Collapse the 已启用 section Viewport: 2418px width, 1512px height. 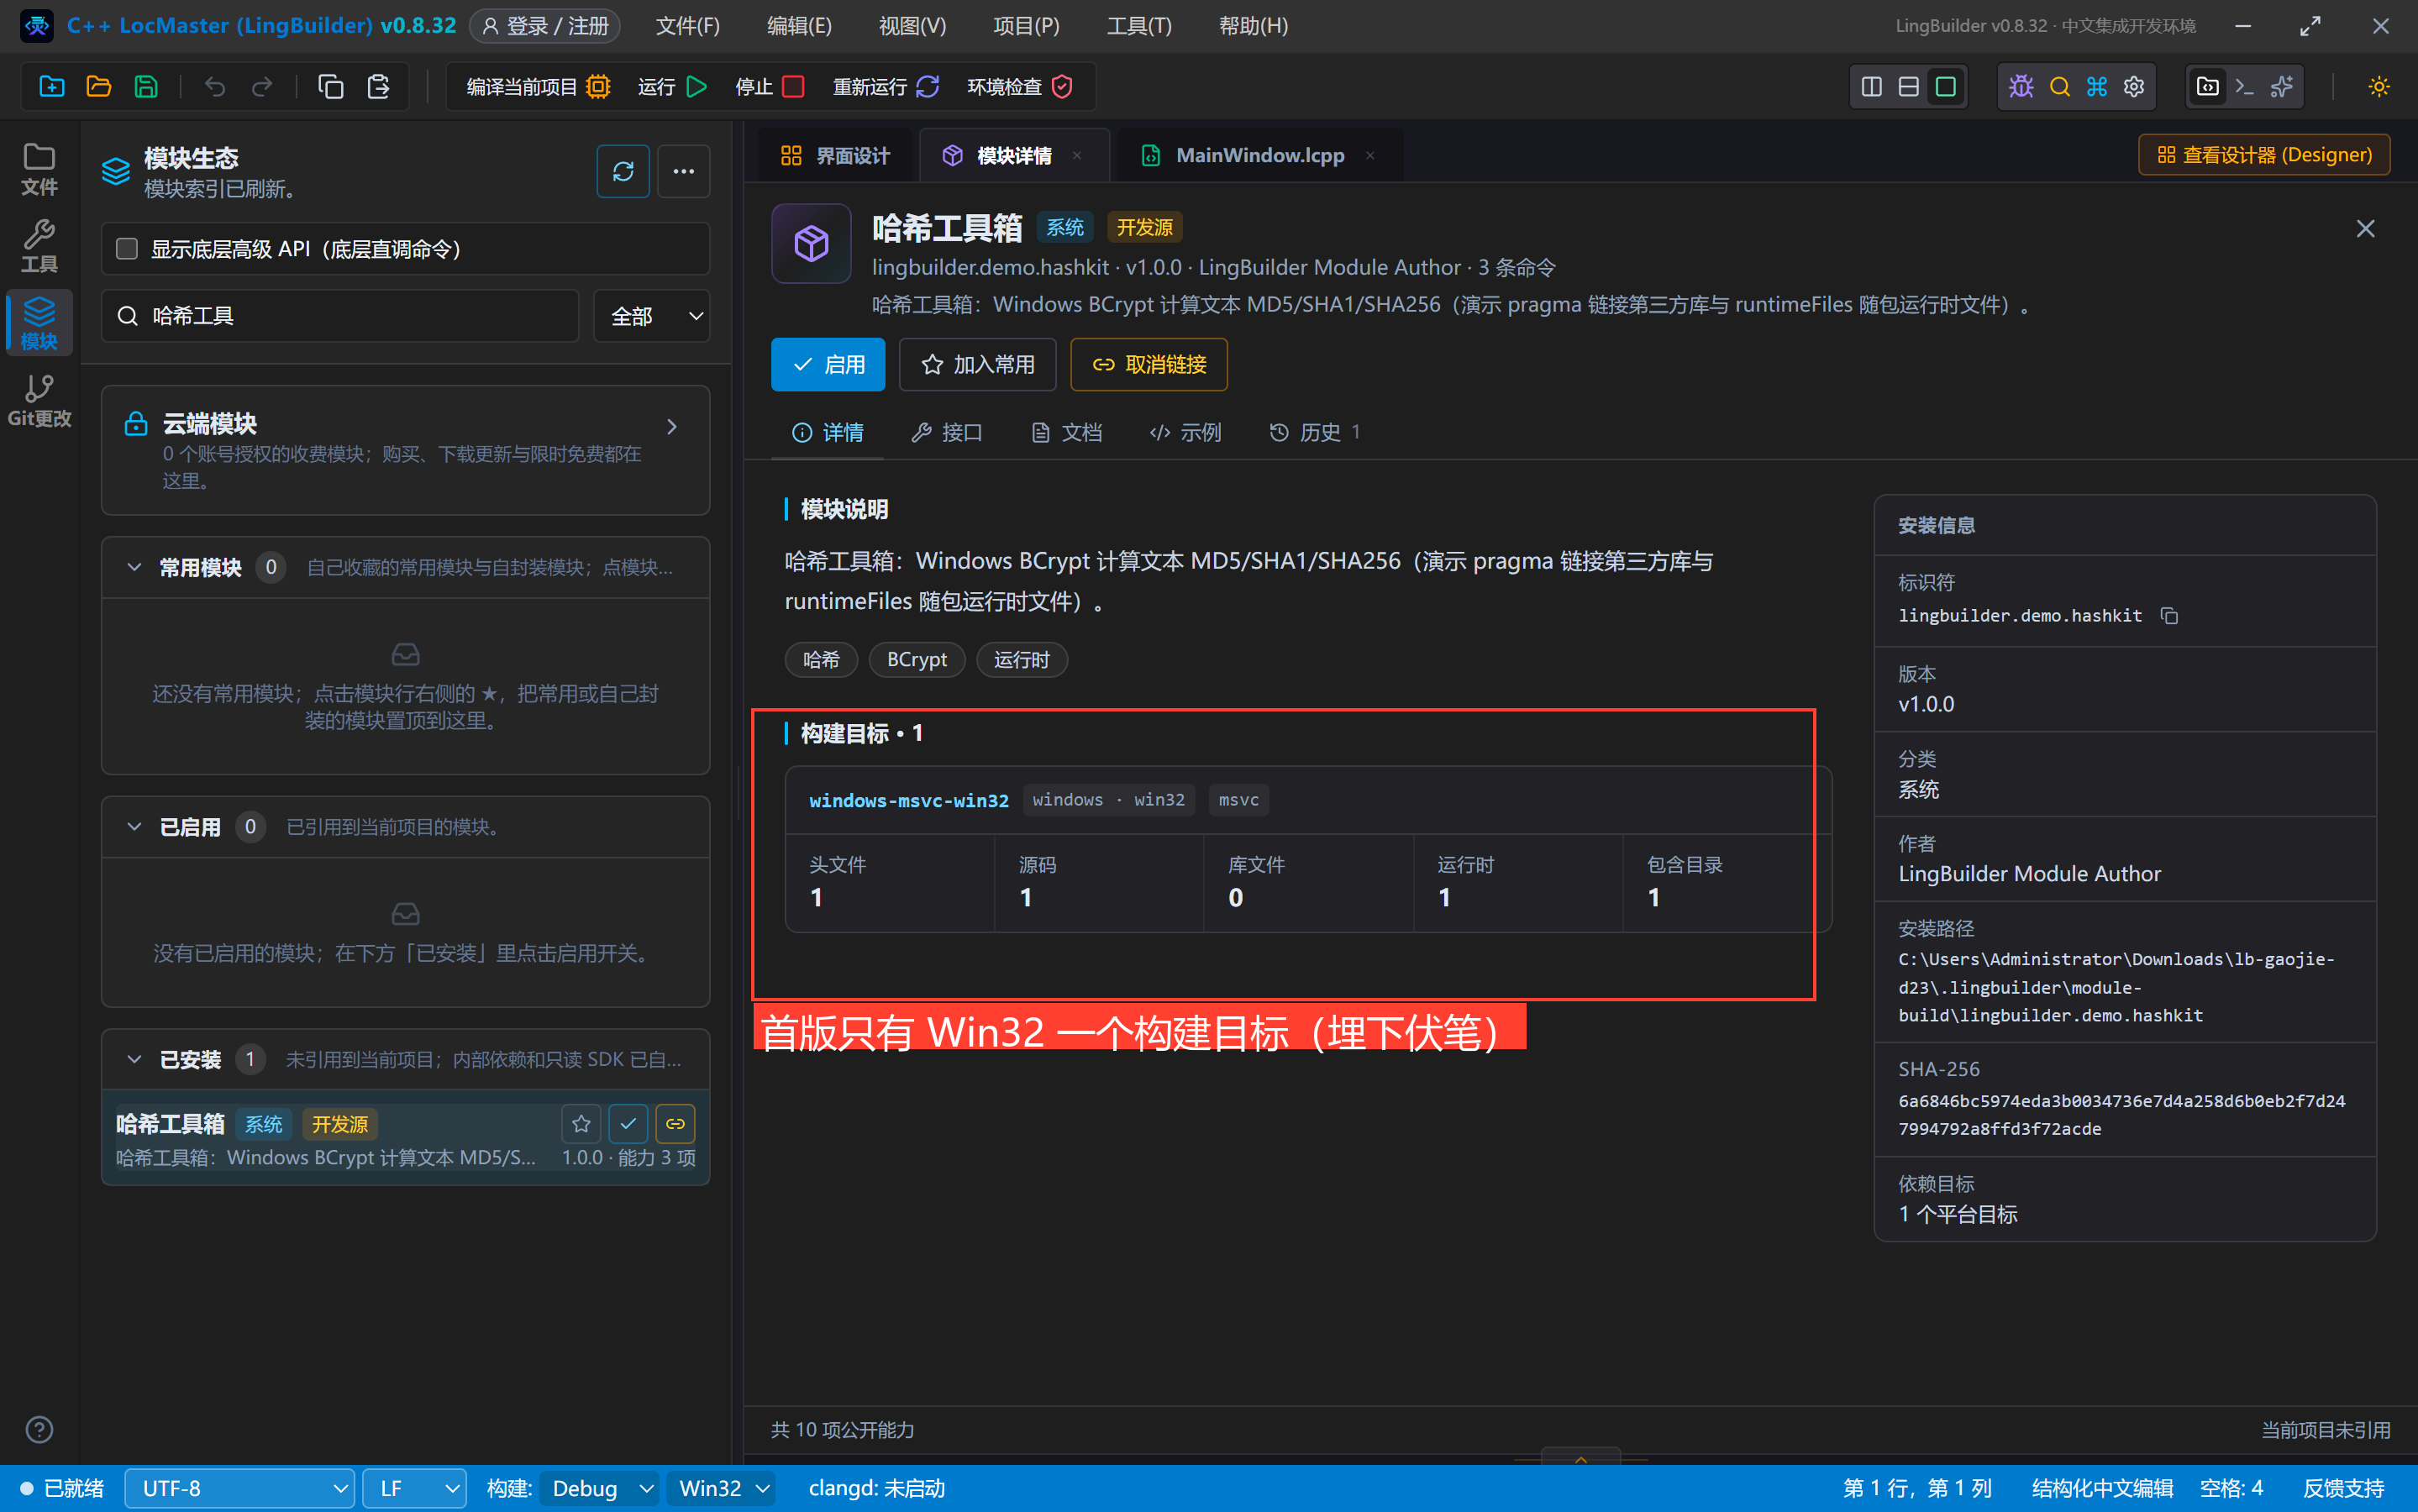pyautogui.click(x=134, y=827)
